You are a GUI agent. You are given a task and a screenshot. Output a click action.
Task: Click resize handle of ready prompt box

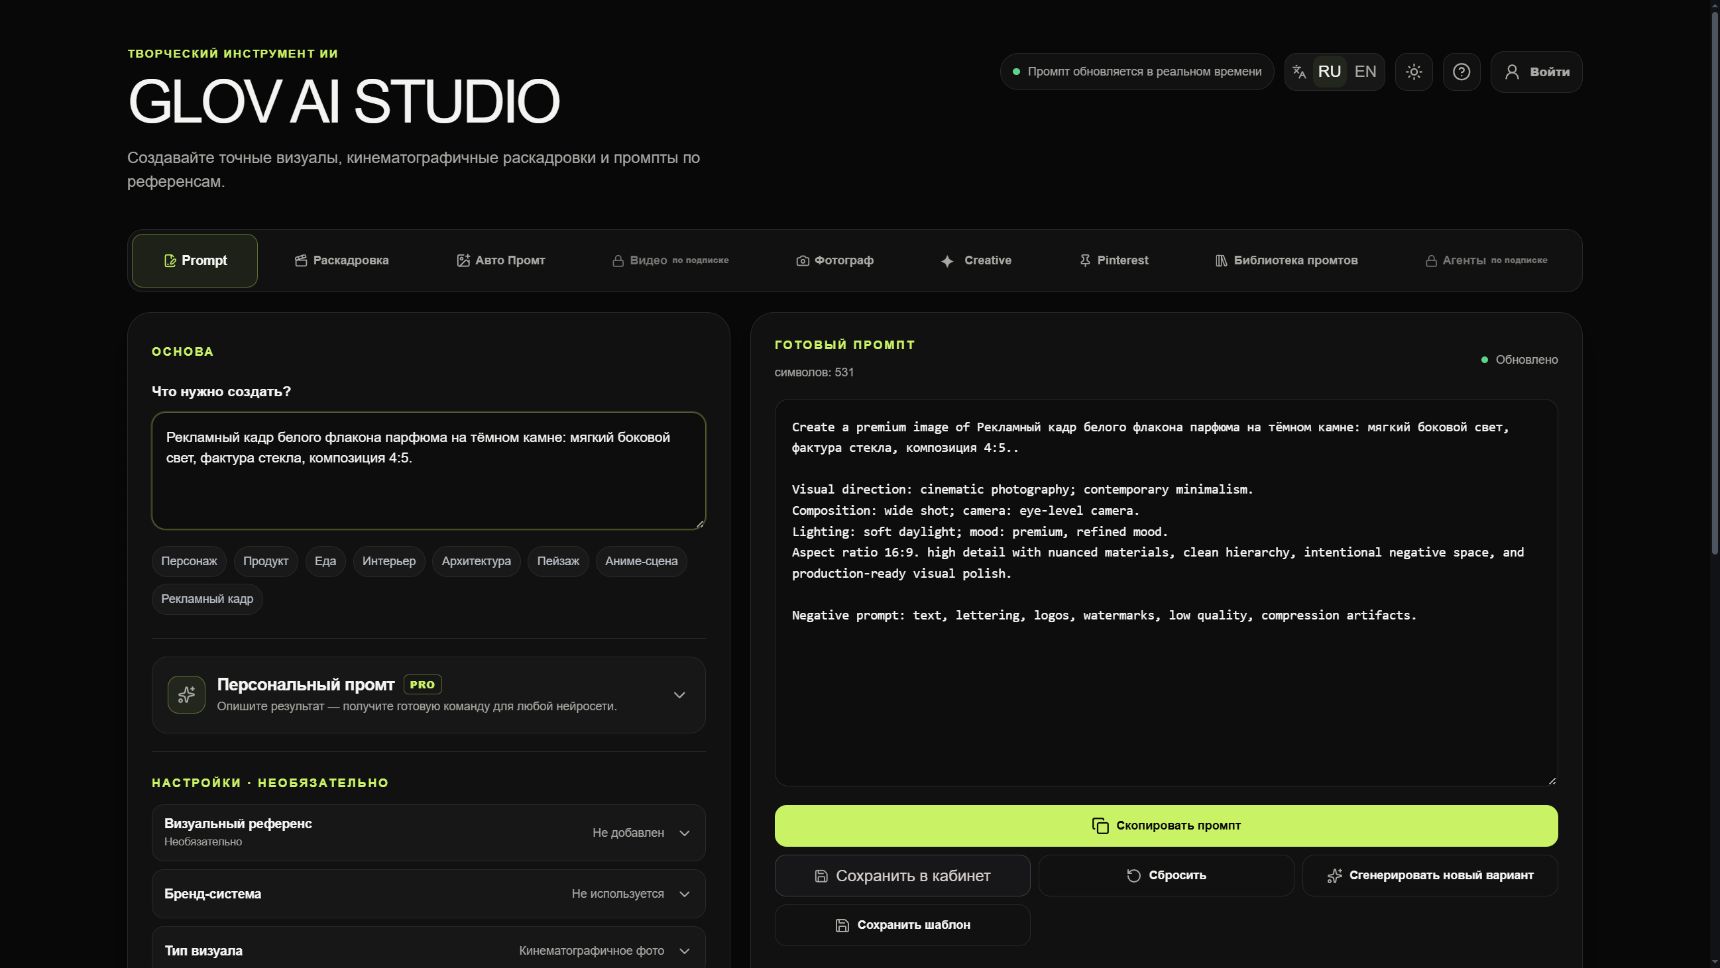click(x=1551, y=780)
